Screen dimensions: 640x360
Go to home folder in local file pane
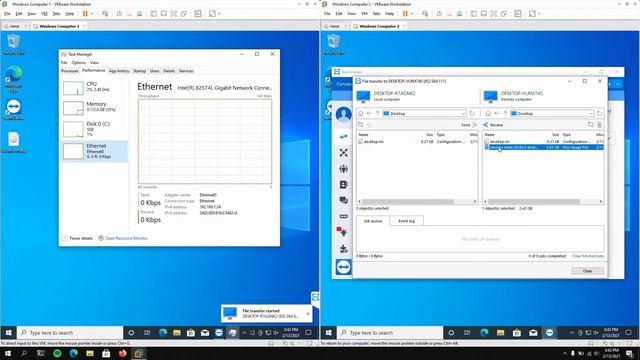(360, 113)
